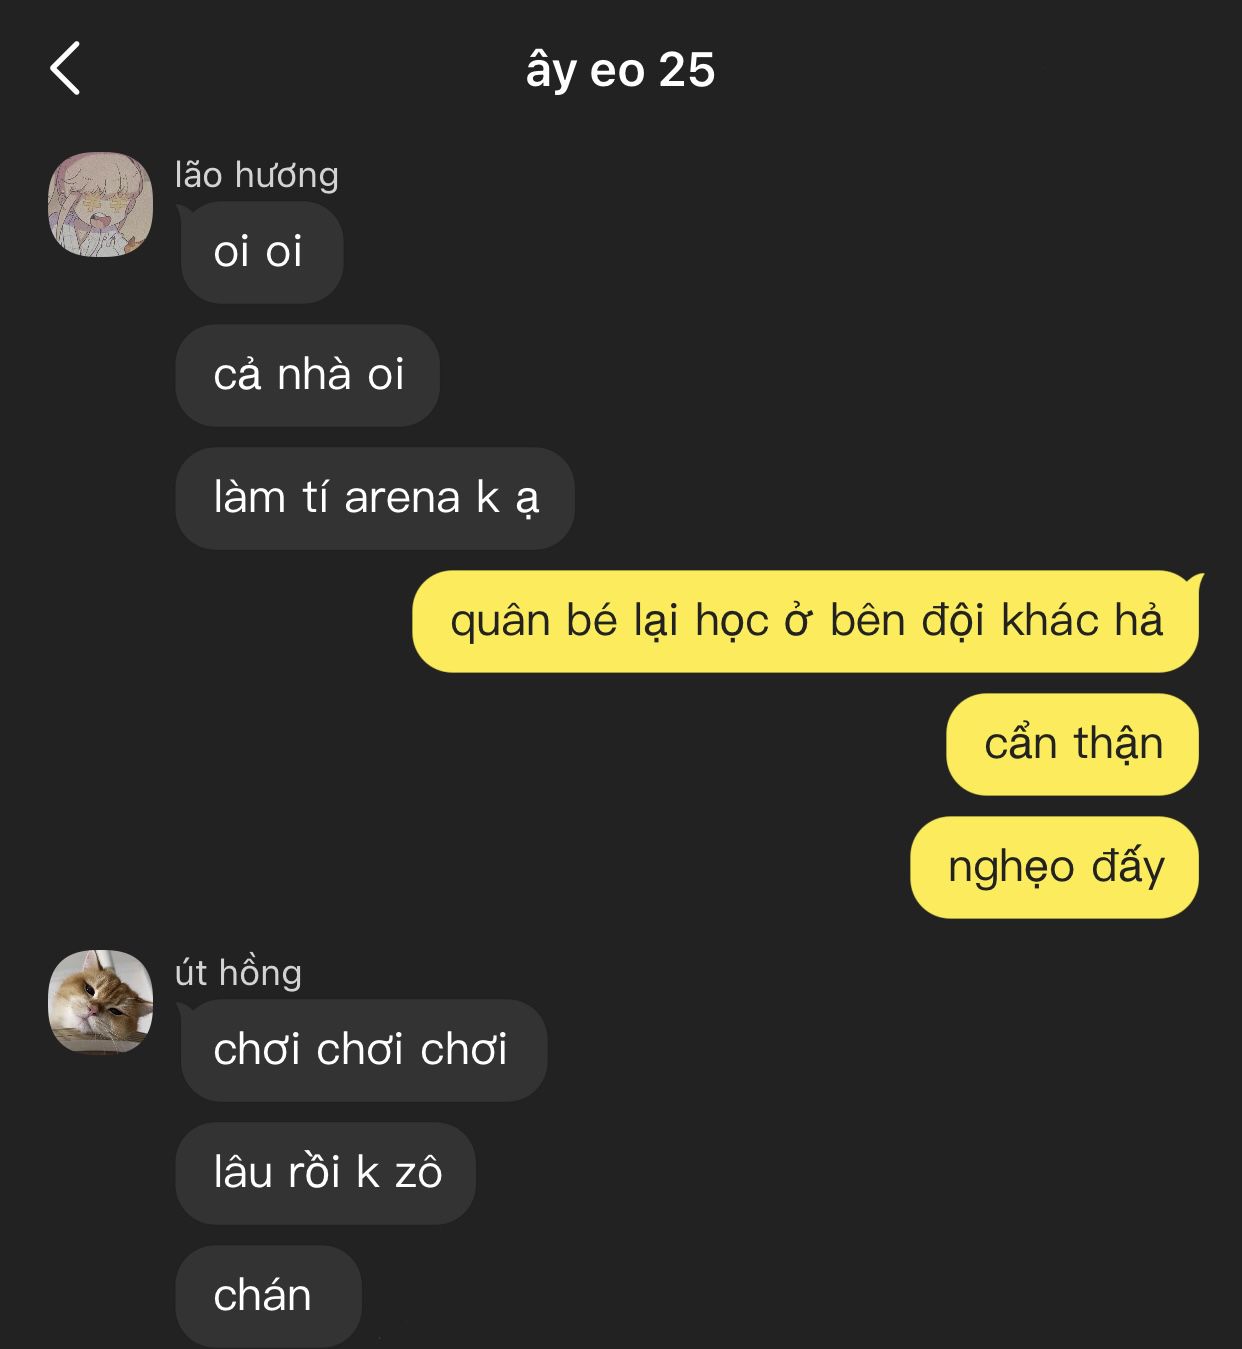Screen dimensions: 1242x1349
Task: Select the sender name 'lão hương'
Action: [x=257, y=175]
